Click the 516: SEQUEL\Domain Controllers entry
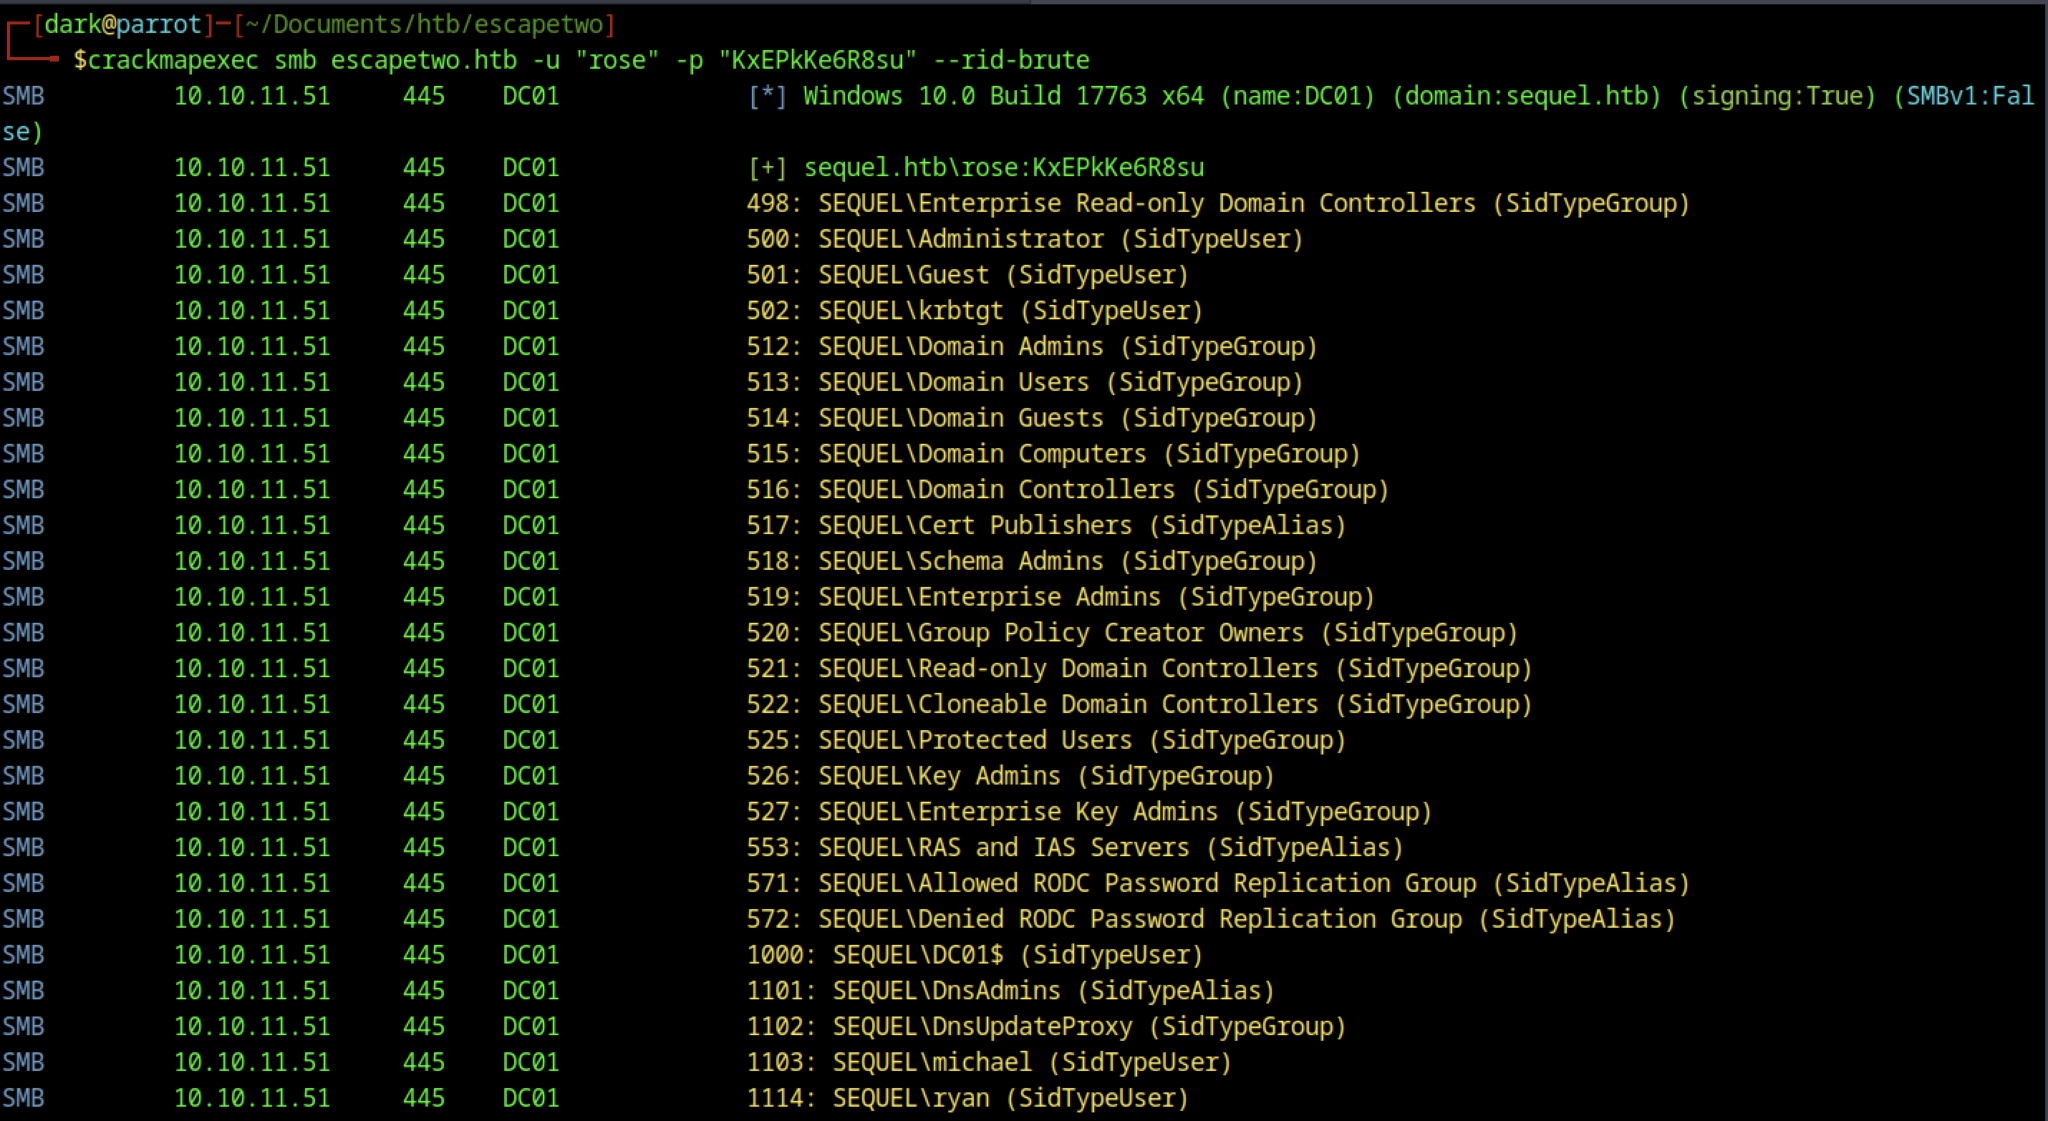 coord(1068,490)
